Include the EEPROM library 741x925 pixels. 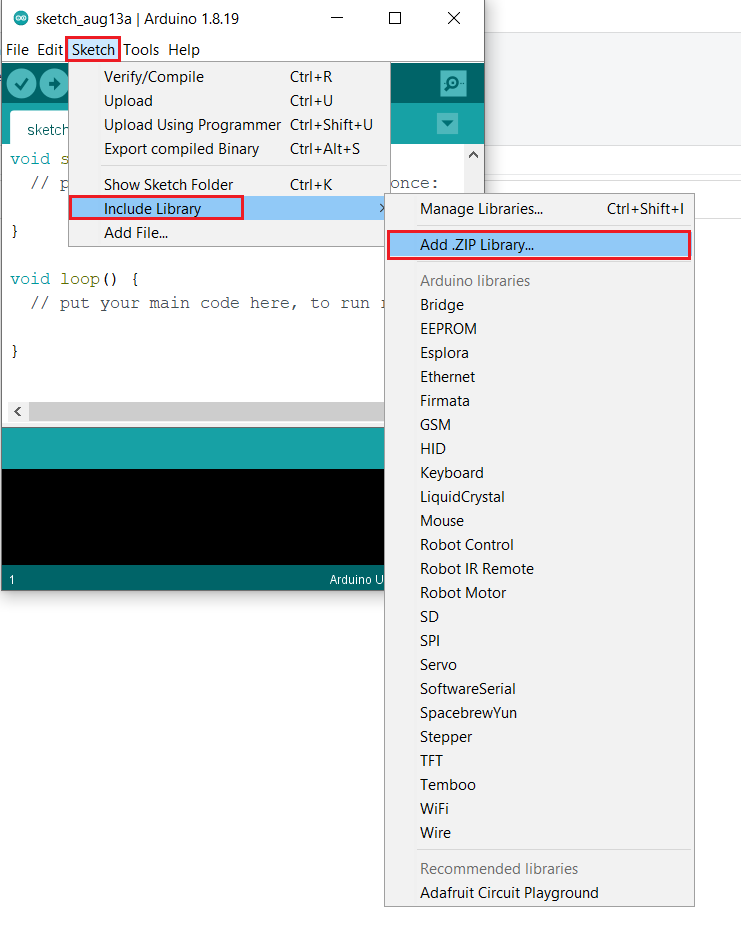click(539, 329)
